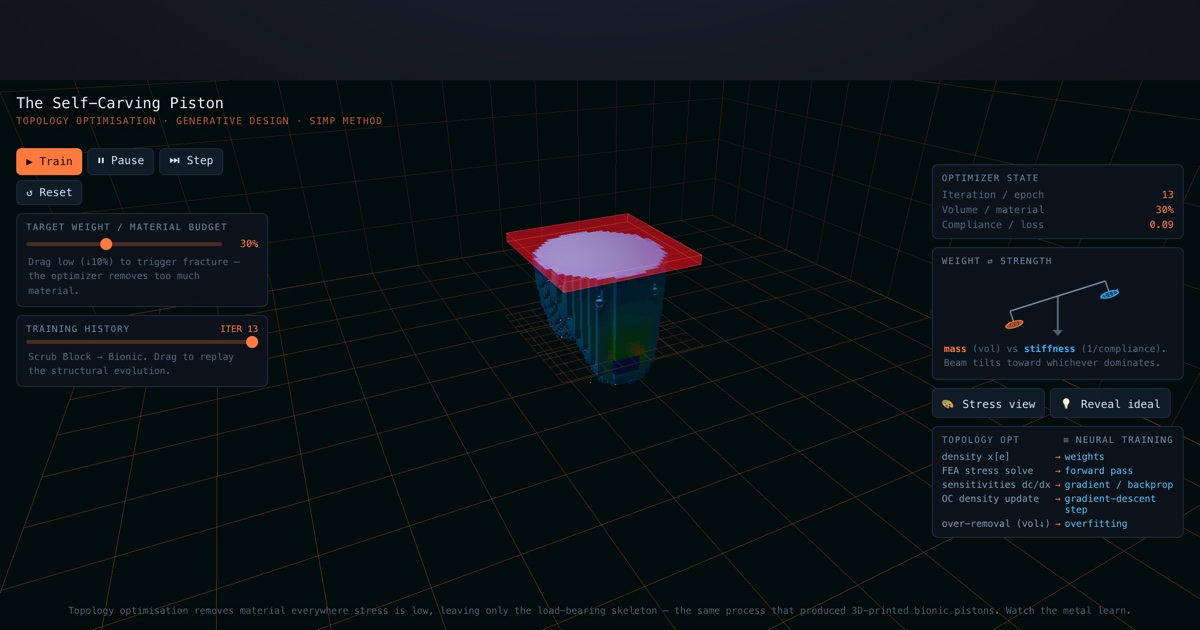The height and width of the screenshot is (630, 1200).
Task: Toggle the Stress view
Action: coord(988,404)
